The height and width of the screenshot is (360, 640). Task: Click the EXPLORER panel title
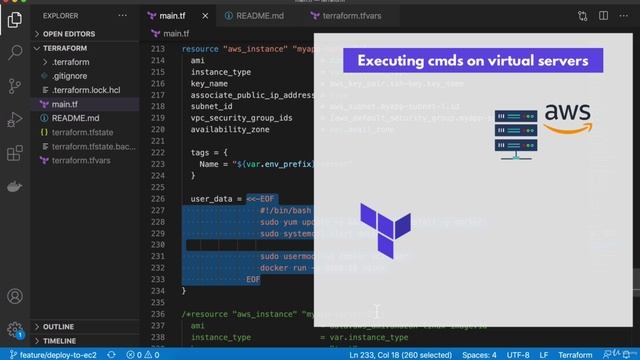(60, 16)
